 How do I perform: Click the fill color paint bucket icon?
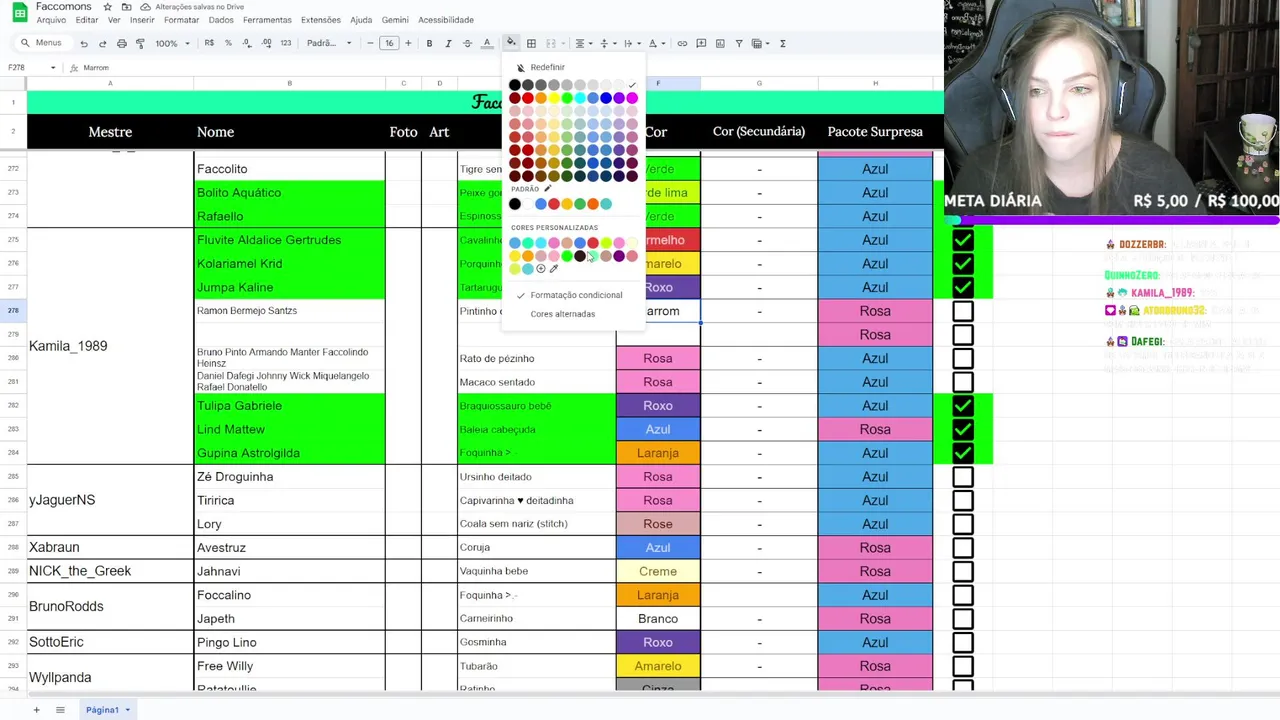pyautogui.click(x=511, y=43)
